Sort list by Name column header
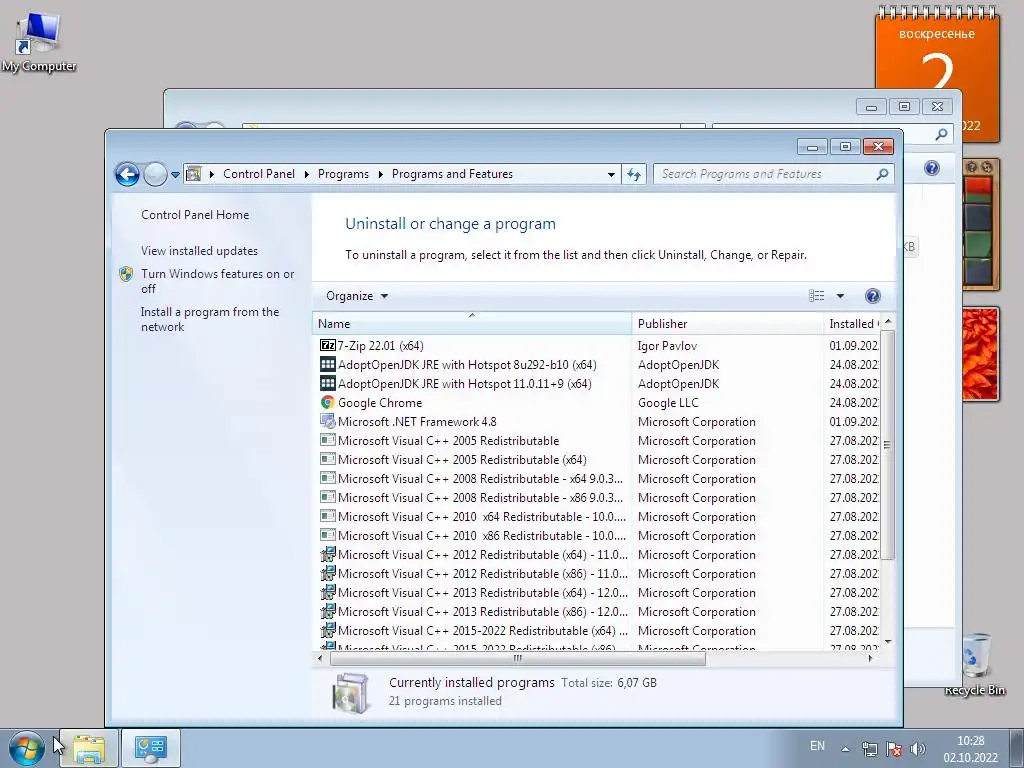The width and height of the screenshot is (1024, 768). click(472, 323)
